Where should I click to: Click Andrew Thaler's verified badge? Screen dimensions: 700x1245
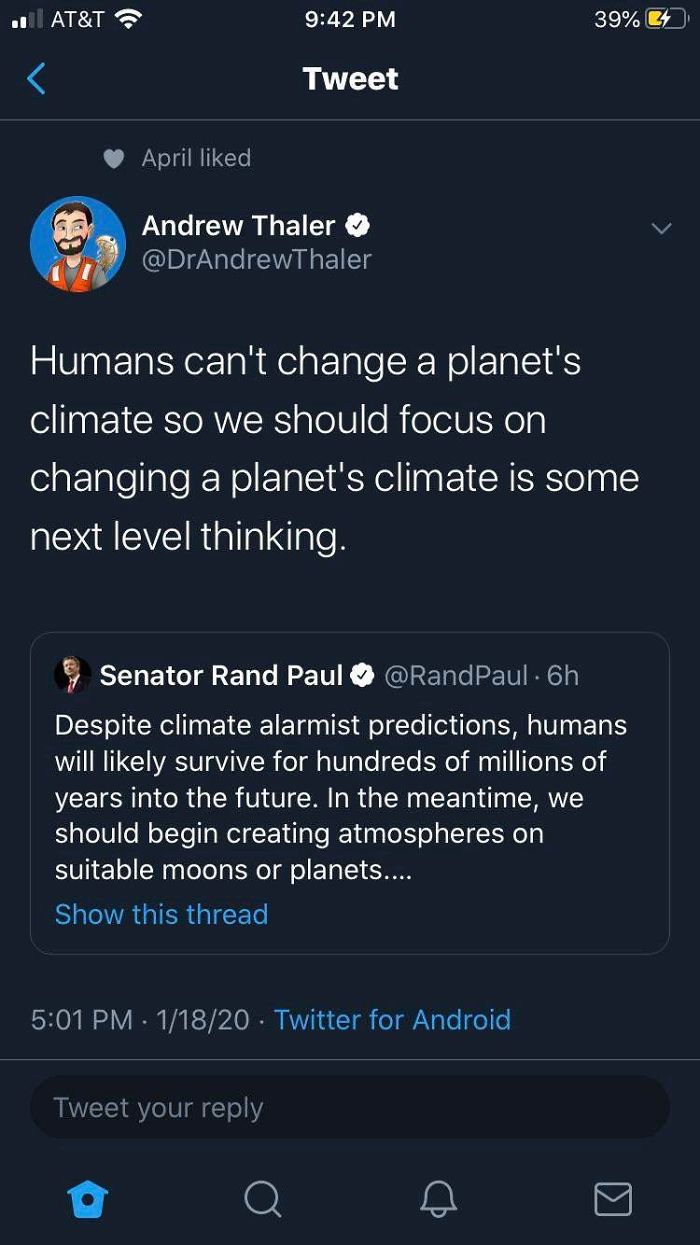point(358,225)
